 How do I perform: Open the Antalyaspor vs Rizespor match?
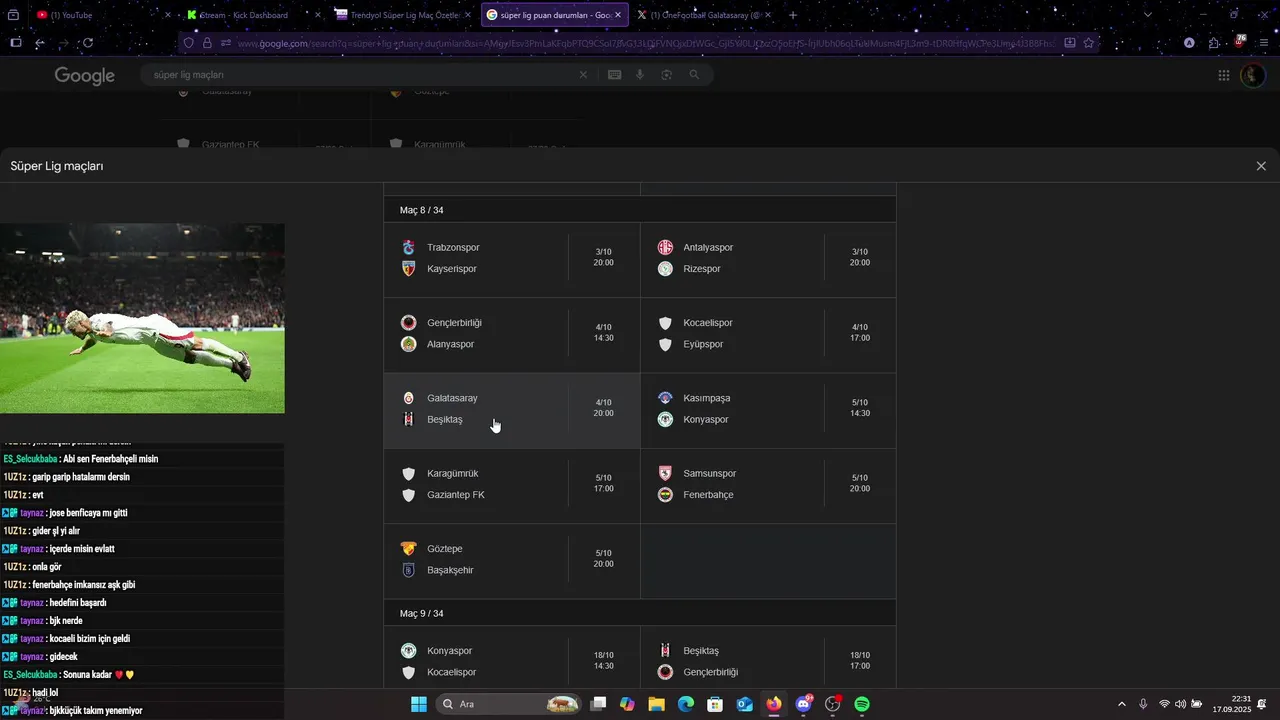[x=768, y=258]
